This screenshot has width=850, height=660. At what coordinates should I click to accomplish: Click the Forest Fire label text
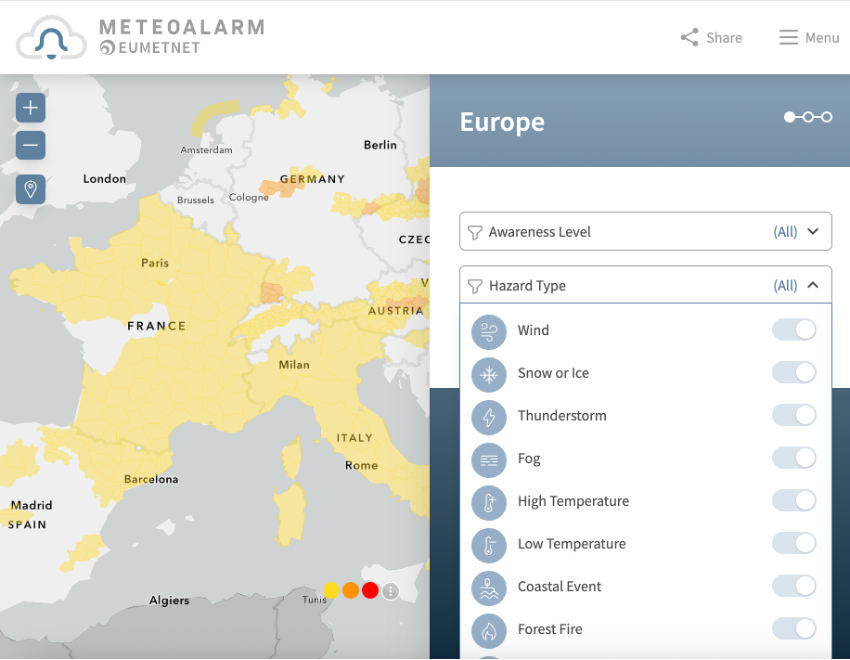click(550, 629)
